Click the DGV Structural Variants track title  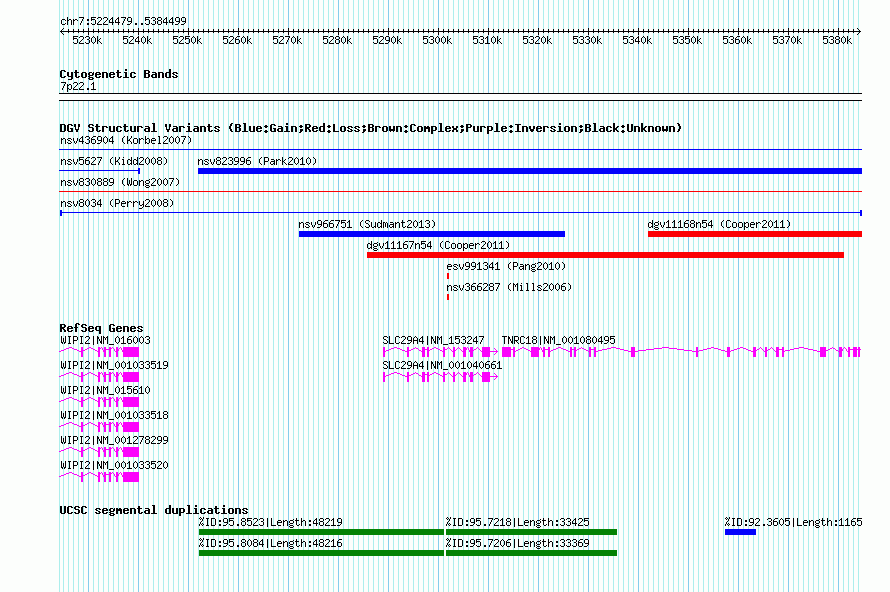(371, 128)
